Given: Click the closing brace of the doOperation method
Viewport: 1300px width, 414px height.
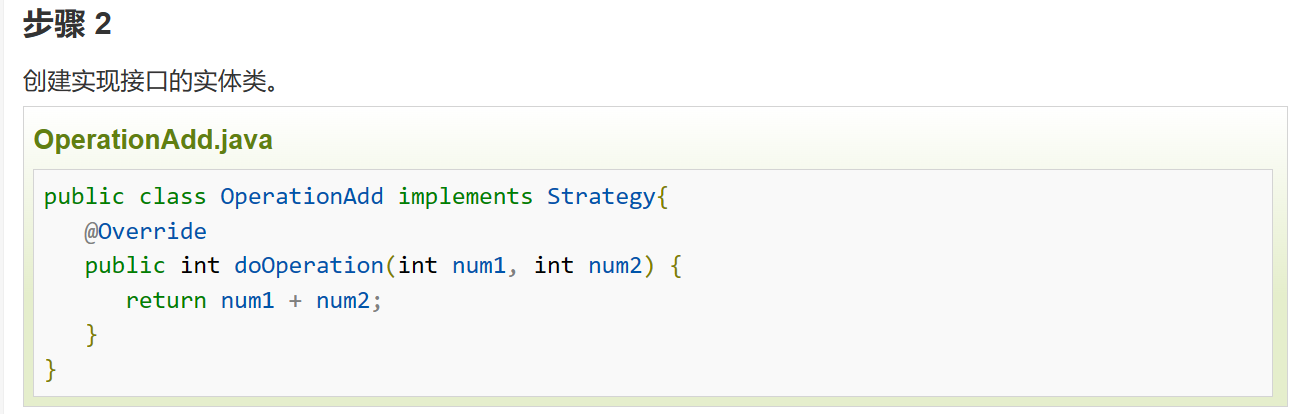Looking at the screenshot, I should tap(92, 335).
